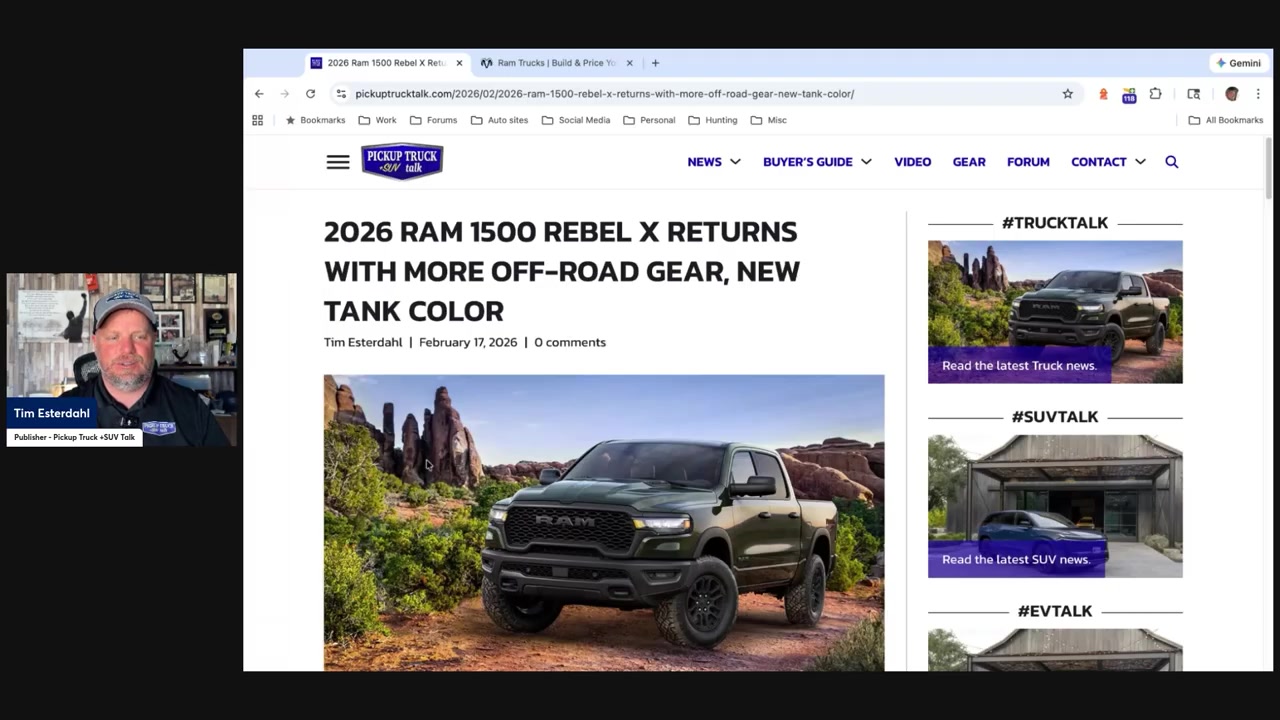This screenshot has height=720, width=1280.
Task: Click the Pickup Truck Talk logo
Action: [402, 161]
